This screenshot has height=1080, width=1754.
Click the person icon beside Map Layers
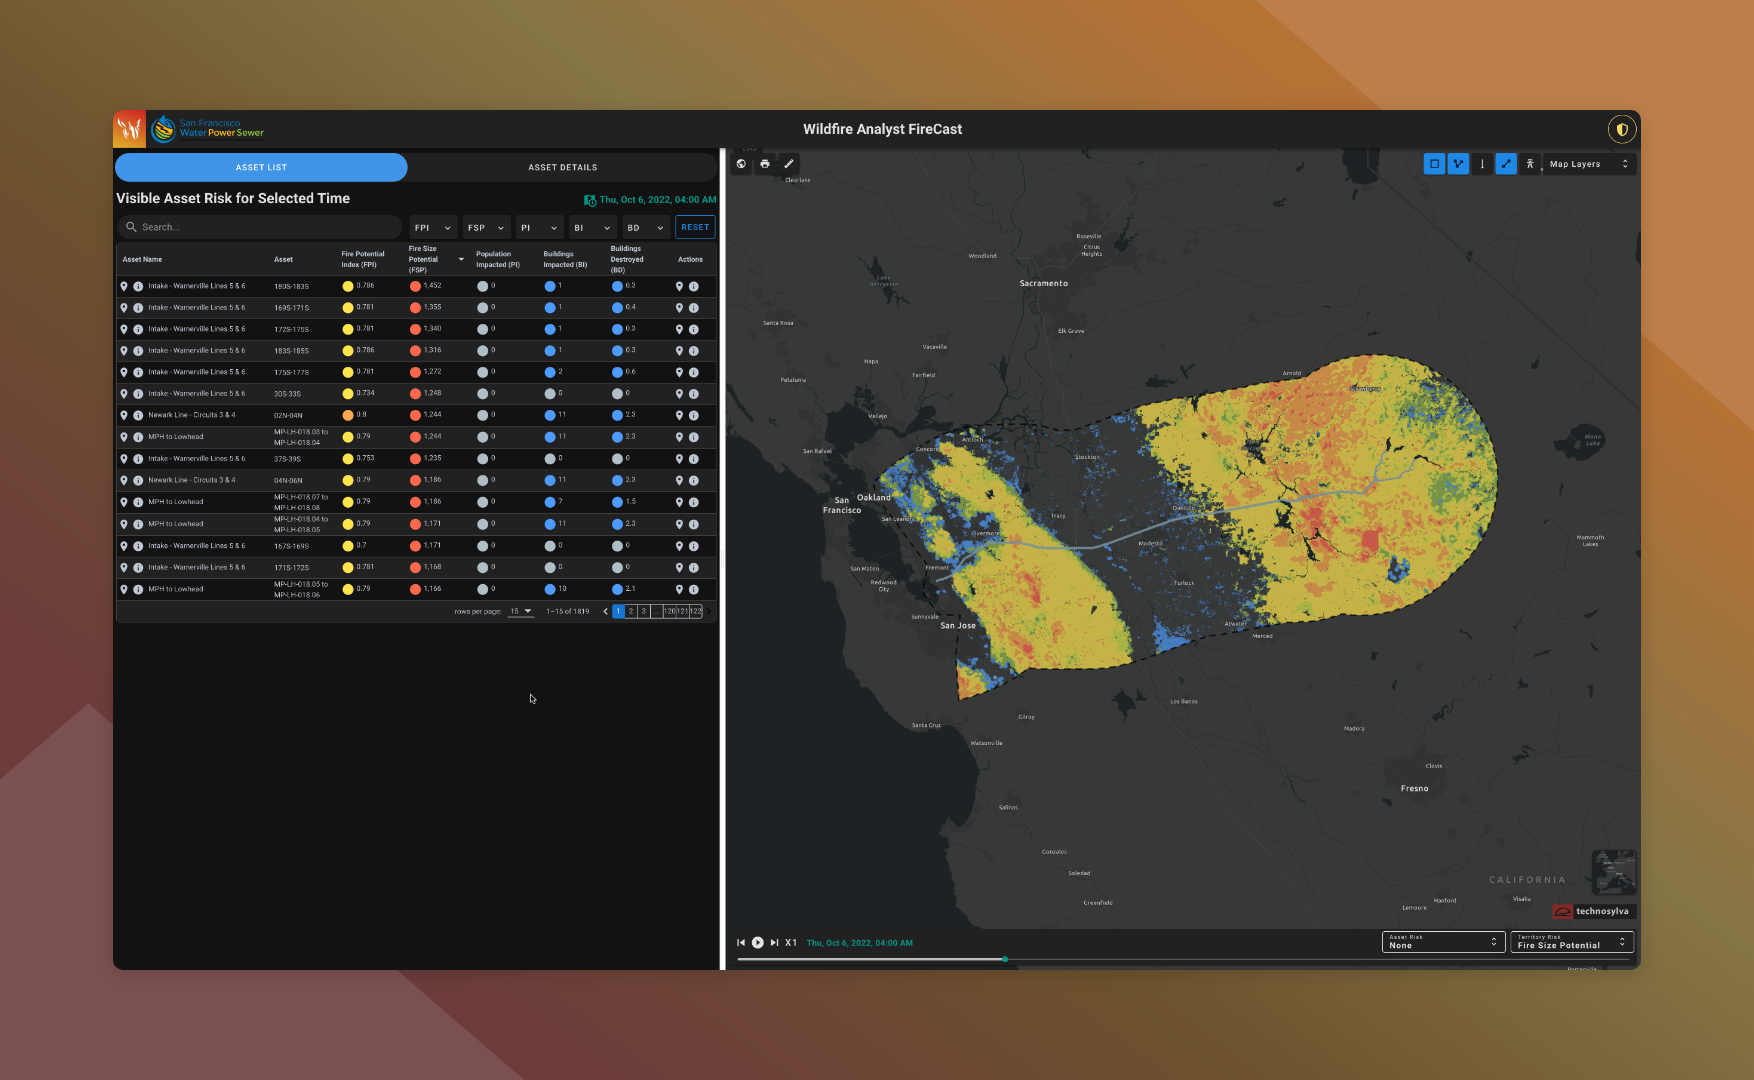[1530, 164]
